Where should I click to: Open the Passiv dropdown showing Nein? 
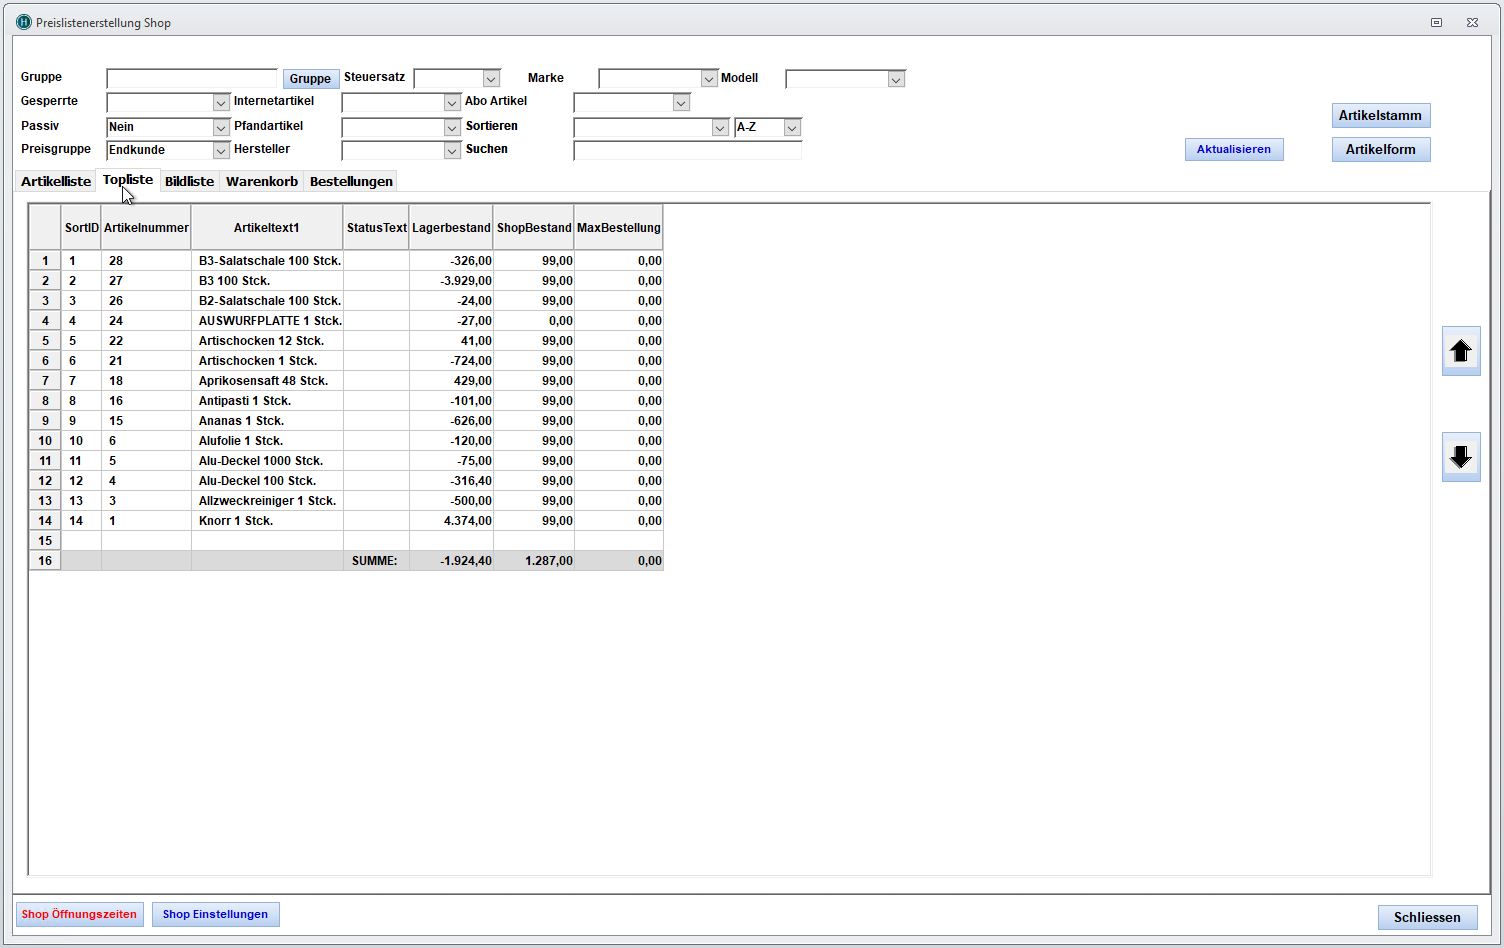point(220,128)
